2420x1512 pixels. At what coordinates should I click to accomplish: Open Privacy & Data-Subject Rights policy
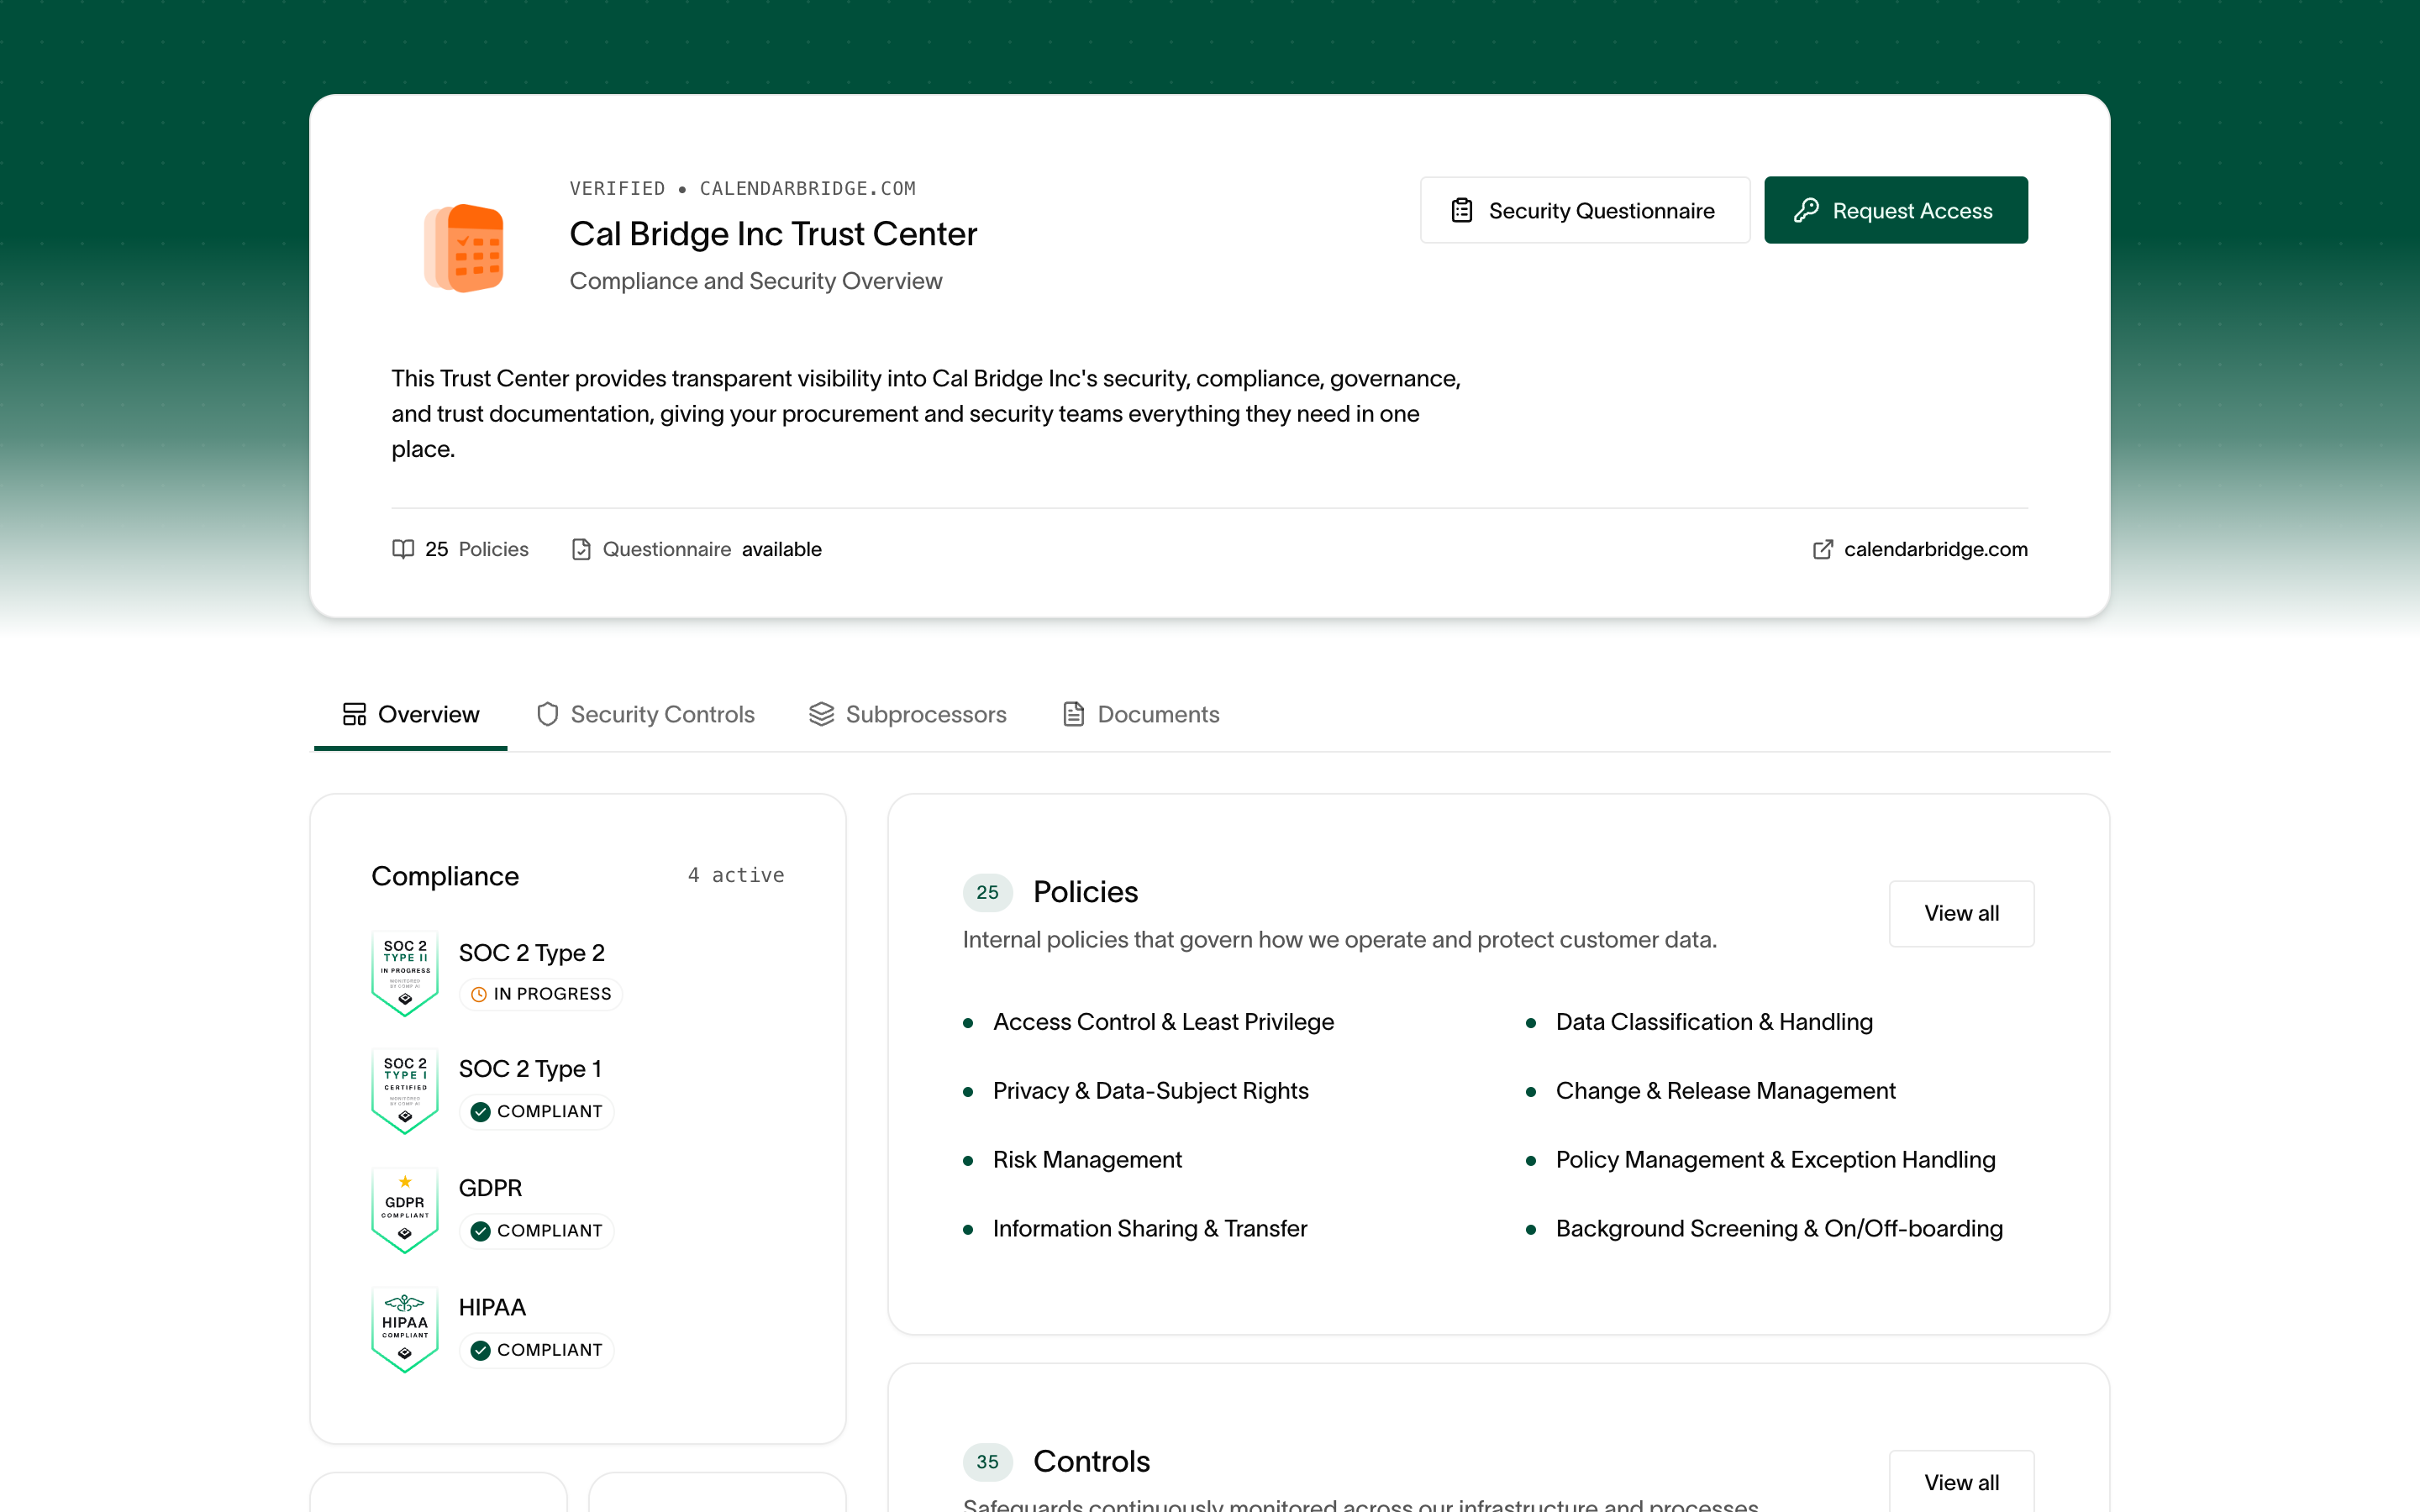tap(1151, 1091)
